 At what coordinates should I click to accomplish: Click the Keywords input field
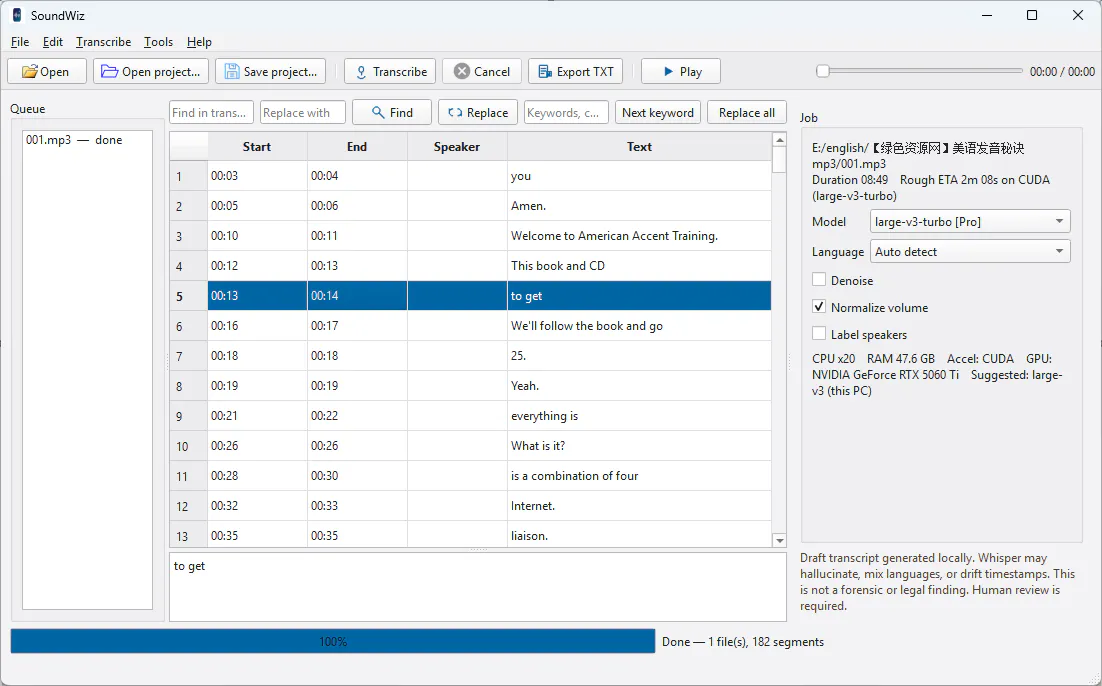coord(566,112)
